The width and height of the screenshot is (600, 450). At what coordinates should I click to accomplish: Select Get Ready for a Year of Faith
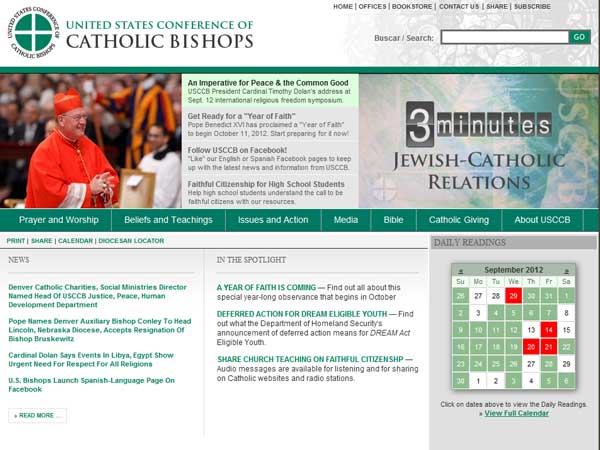coord(241,116)
